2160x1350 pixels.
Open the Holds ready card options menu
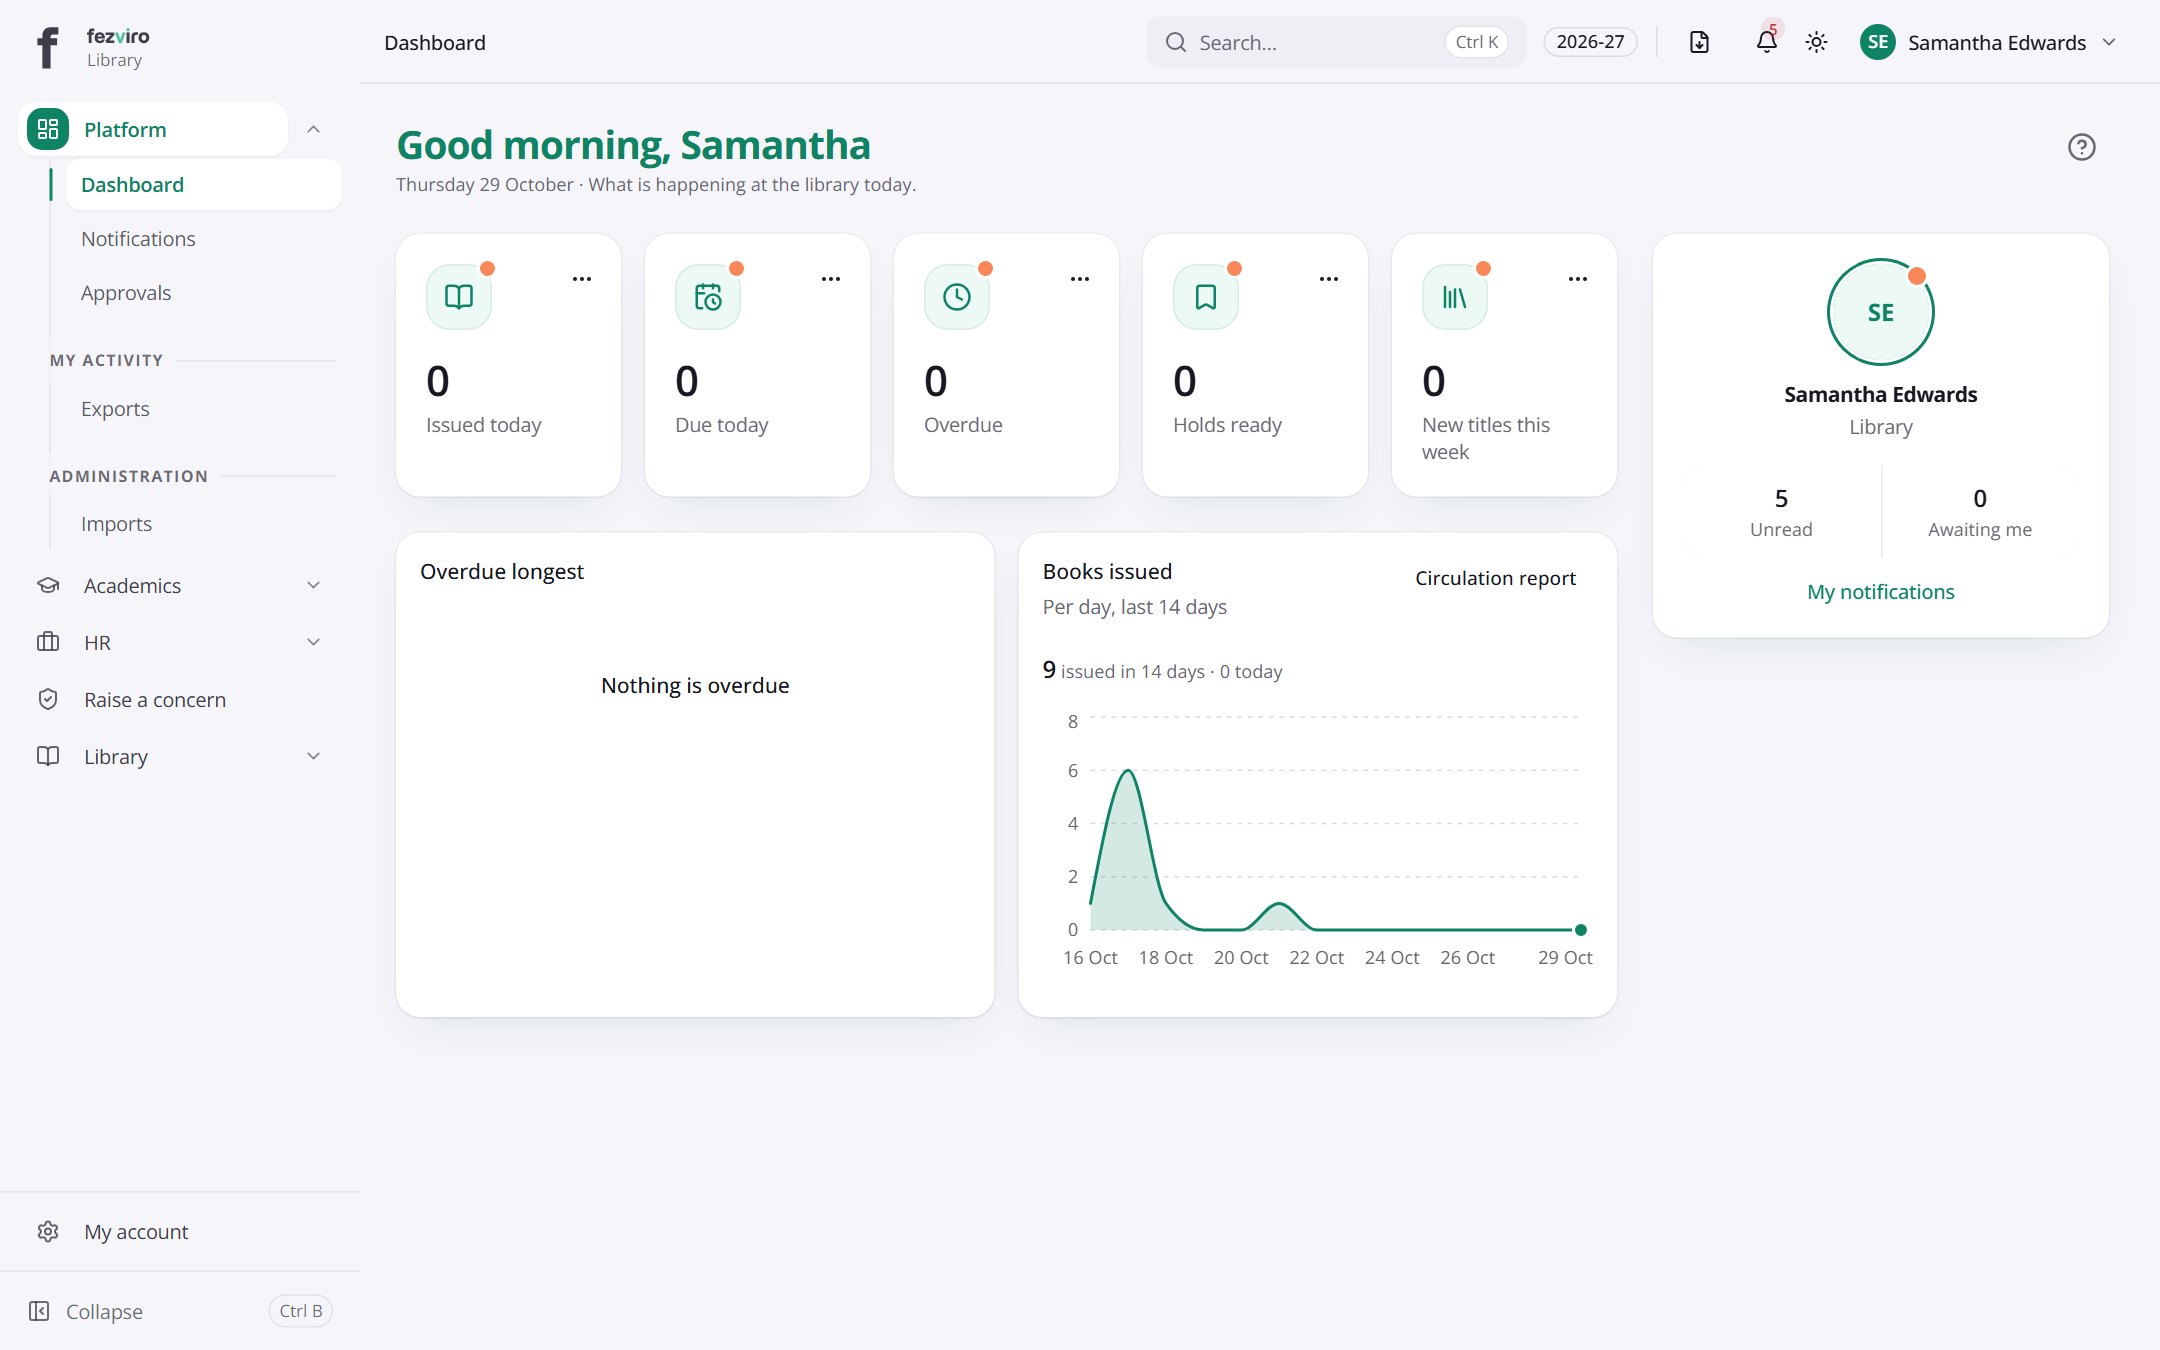(1329, 279)
